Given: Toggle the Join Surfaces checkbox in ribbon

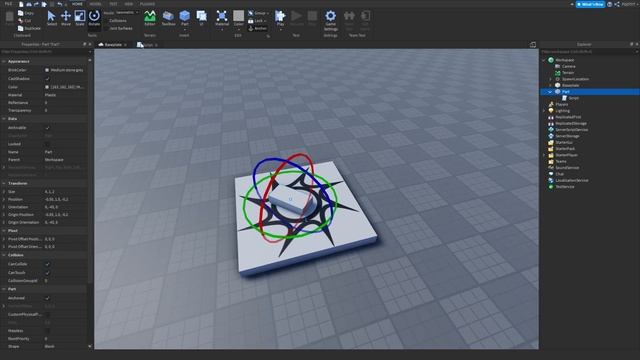Looking at the screenshot, I should click(106, 28).
